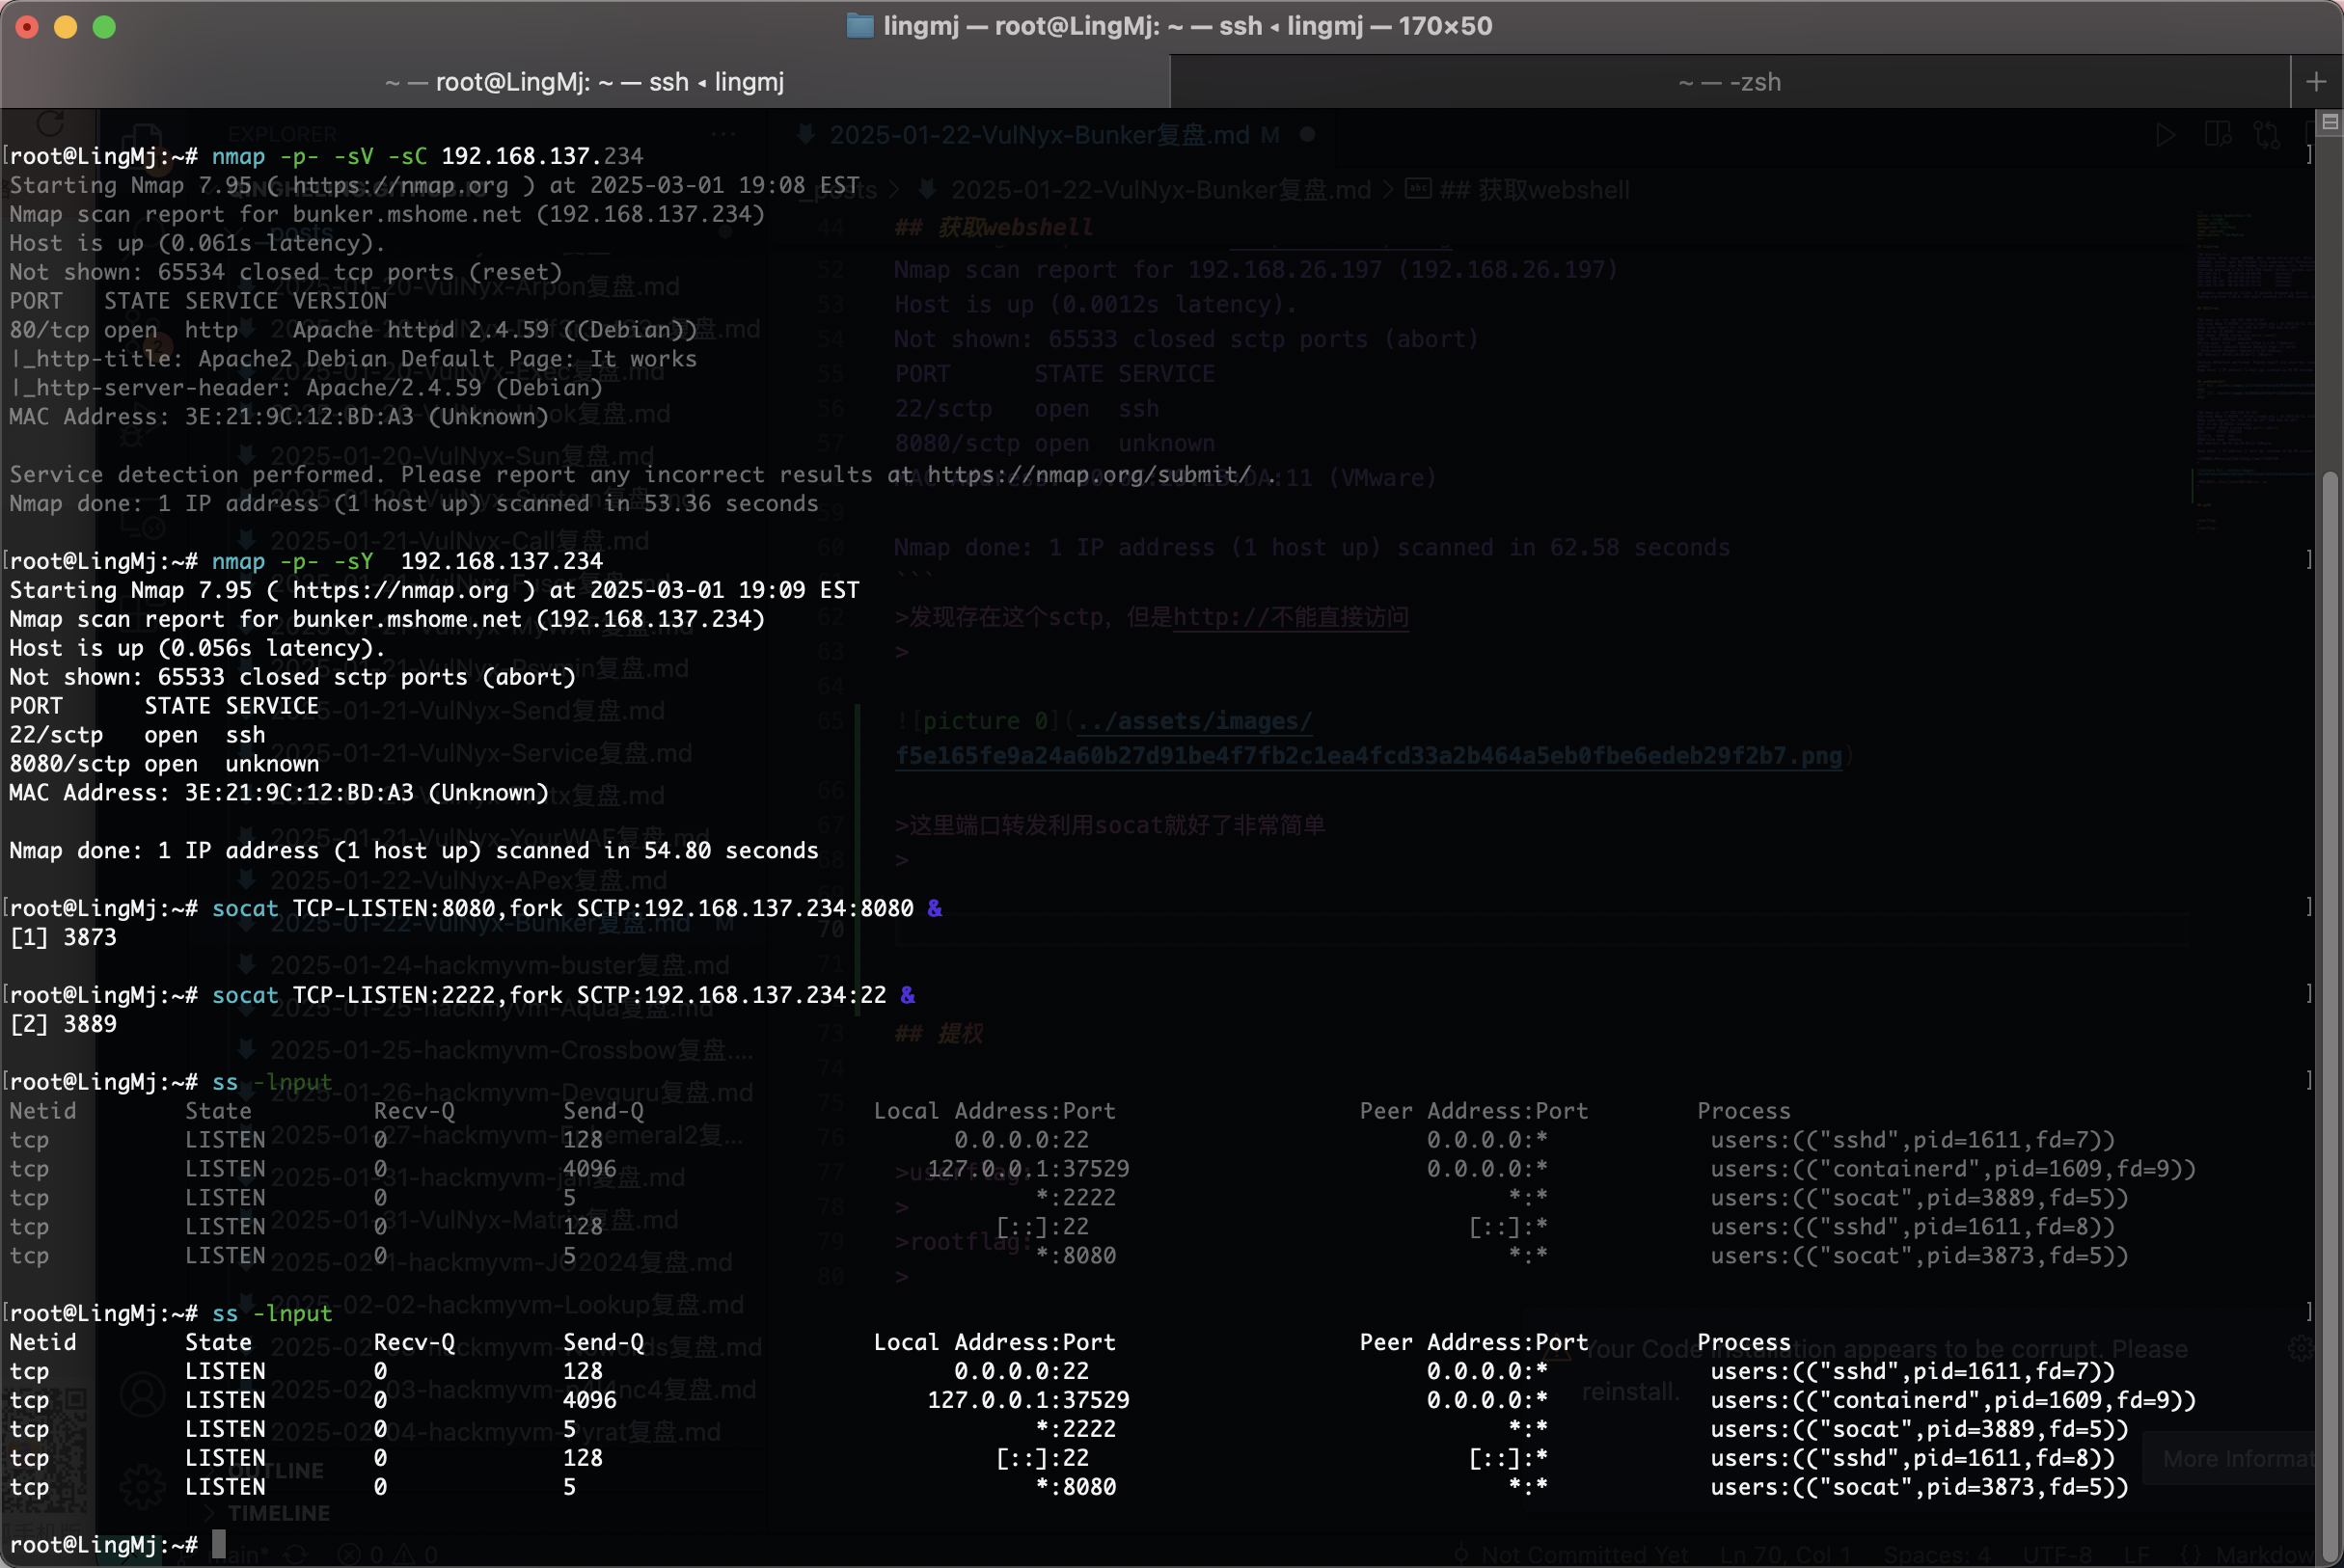Switch to the -zsh tab
2344x1568 pixels.
1730,82
